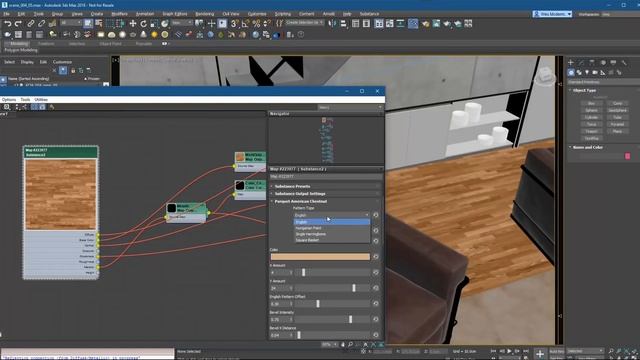Screen dimensions: 640x360
Task: Click the Geometry category icon in Command Panel
Action: 571,72
